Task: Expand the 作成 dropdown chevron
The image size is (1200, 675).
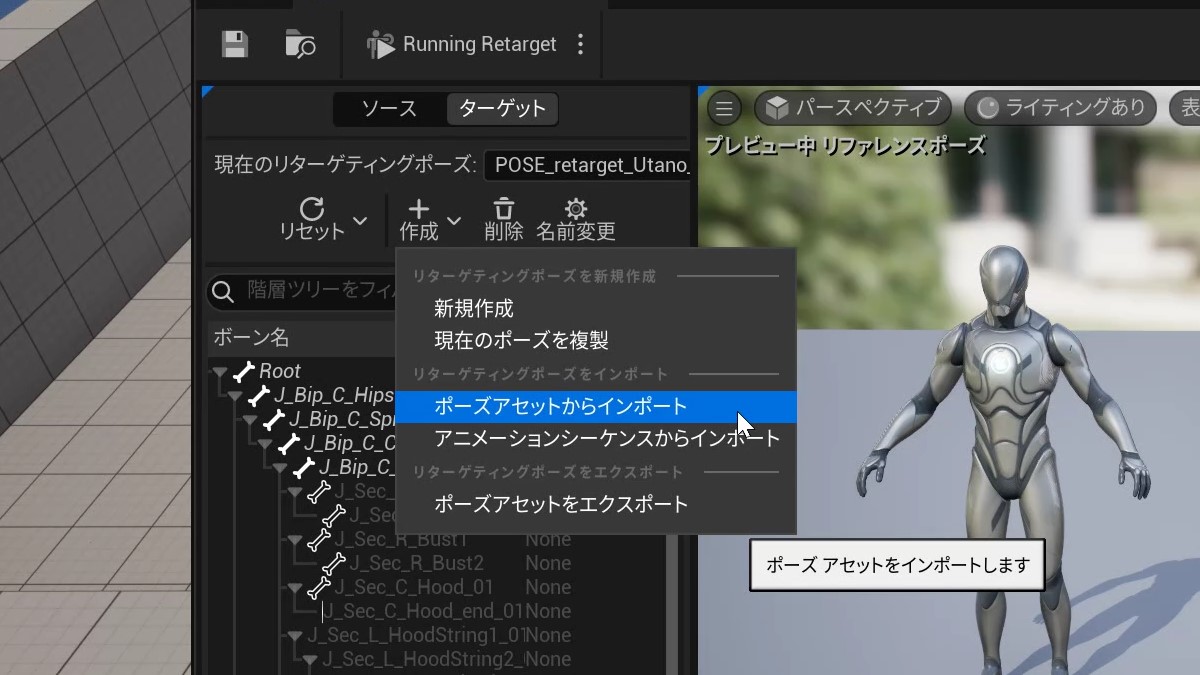Action: pos(454,220)
